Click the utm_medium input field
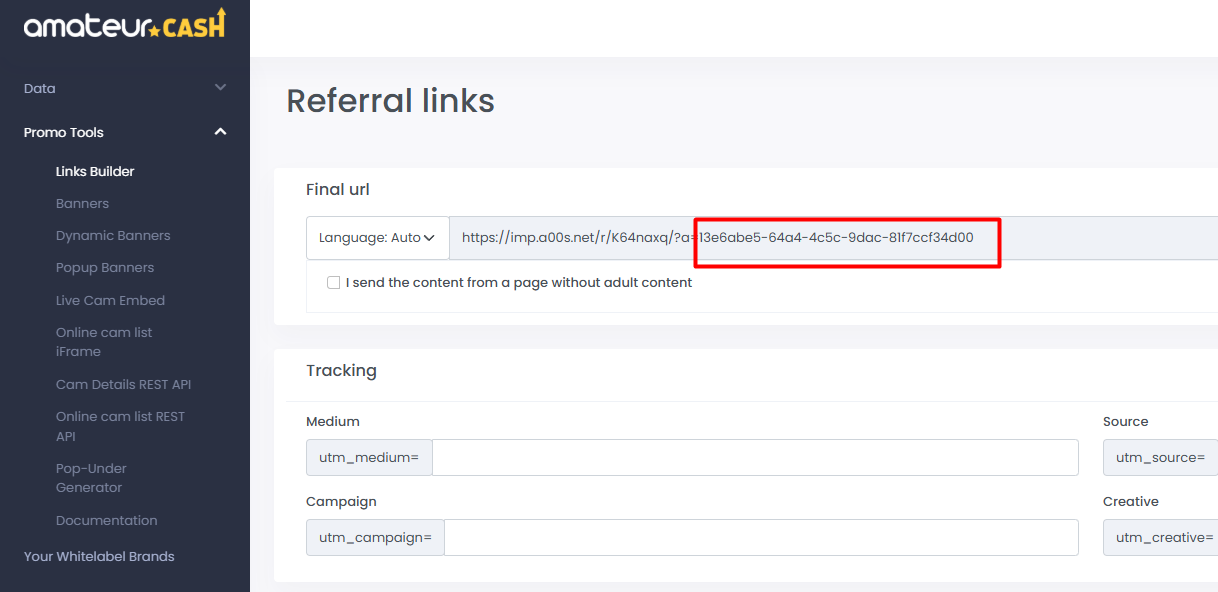Viewport: 1218px width, 592px height. click(755, 457)
